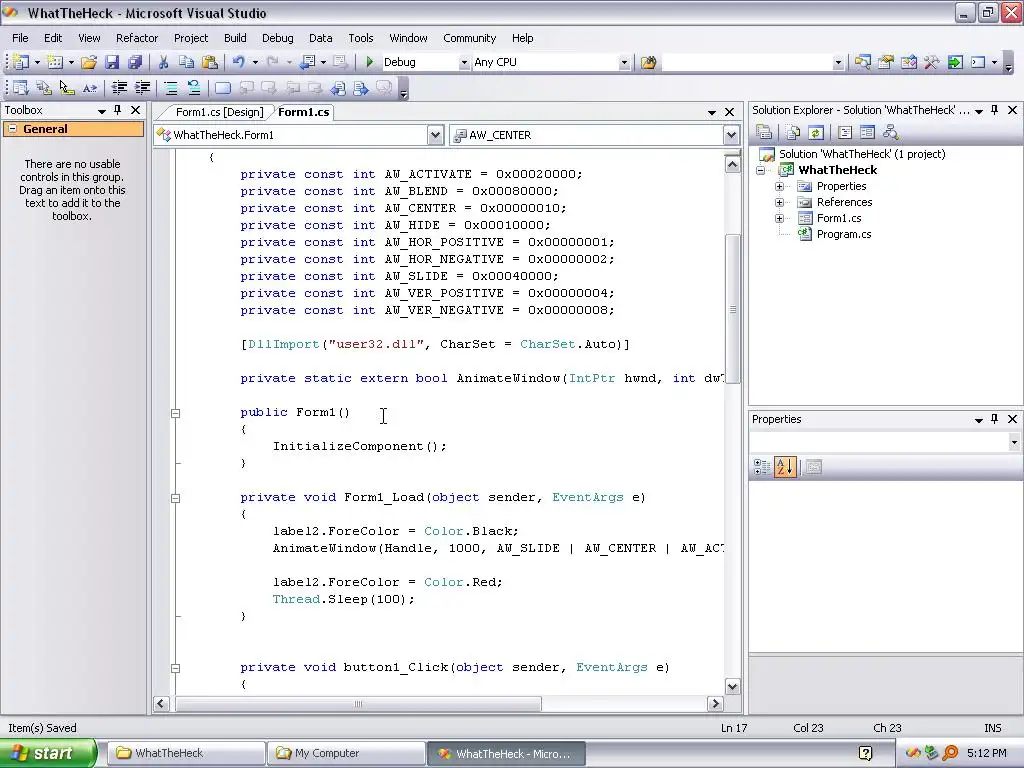Open the Properties object selector dropdown
Image resolution: width=1024 pixels, height=768 pixels.
tap(1014, 442)
